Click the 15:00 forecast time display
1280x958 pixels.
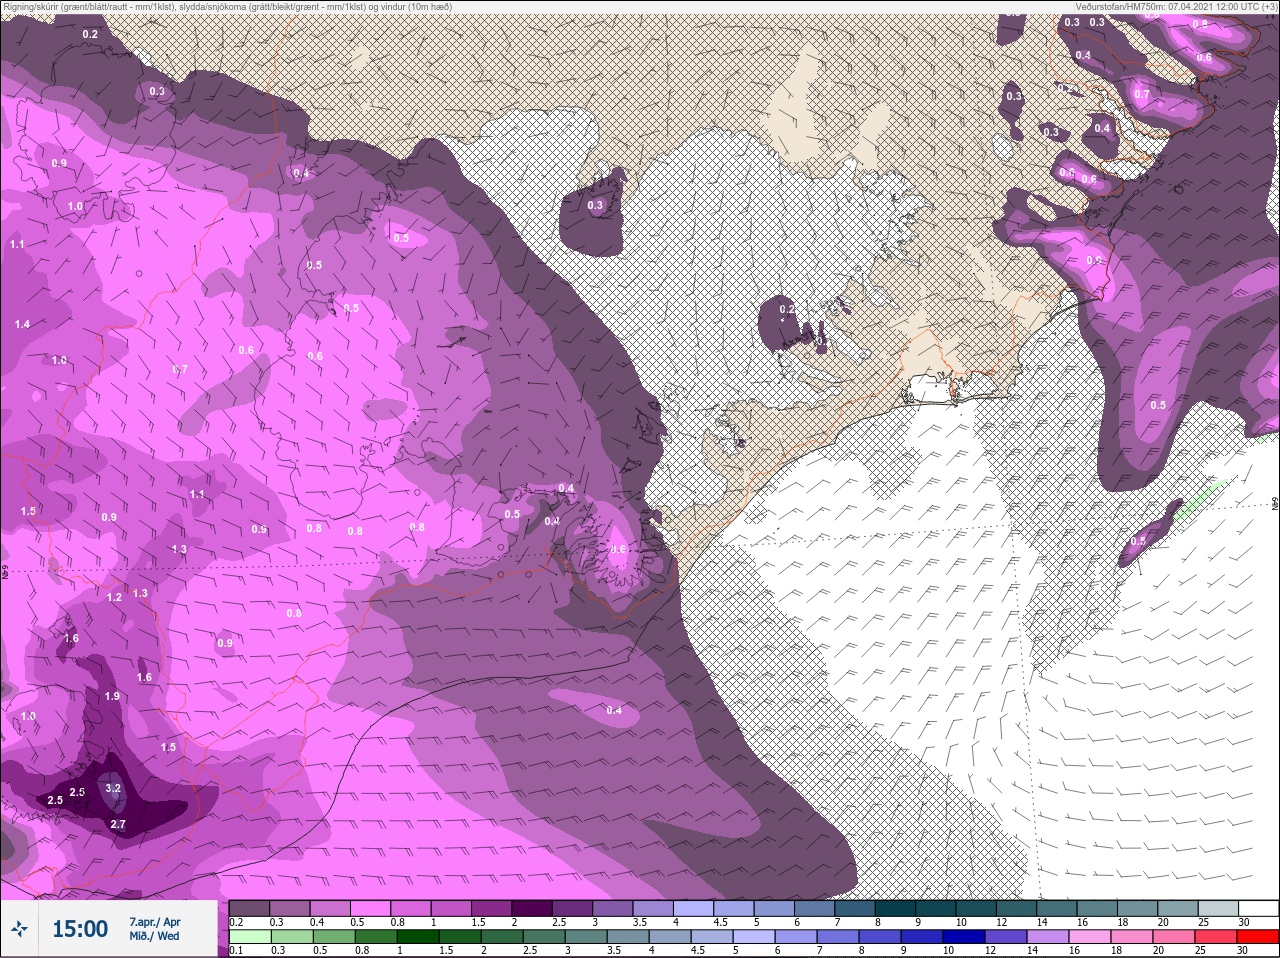coord(80,929)
